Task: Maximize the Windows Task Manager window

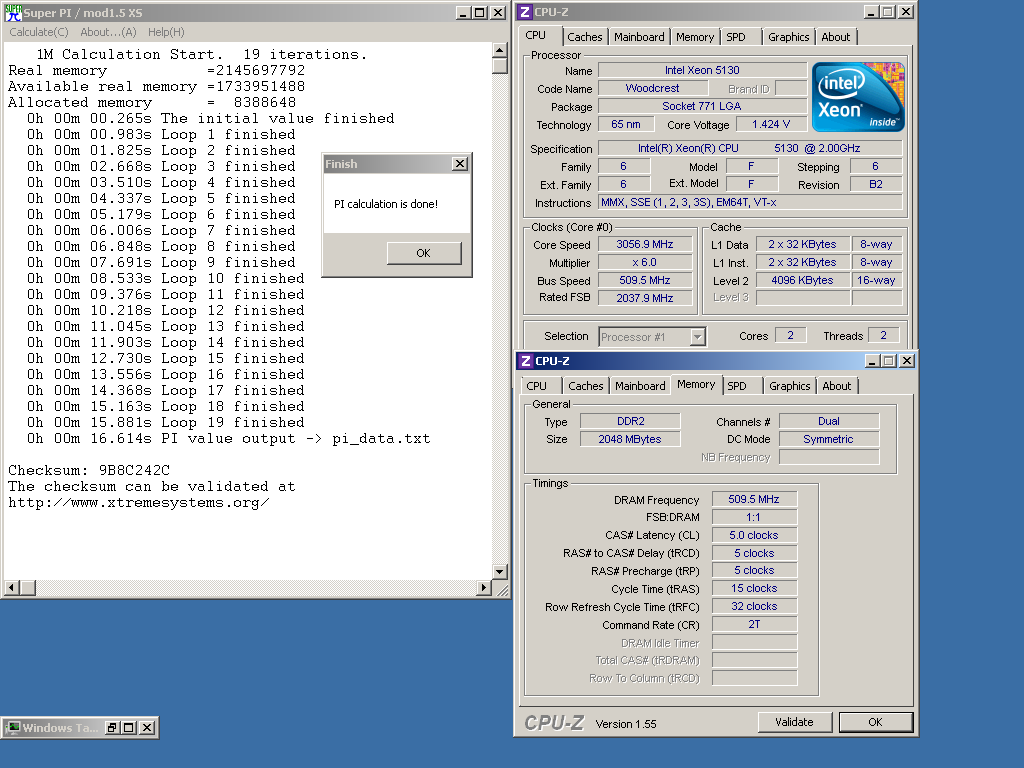Action: click(x=129, y=728)
